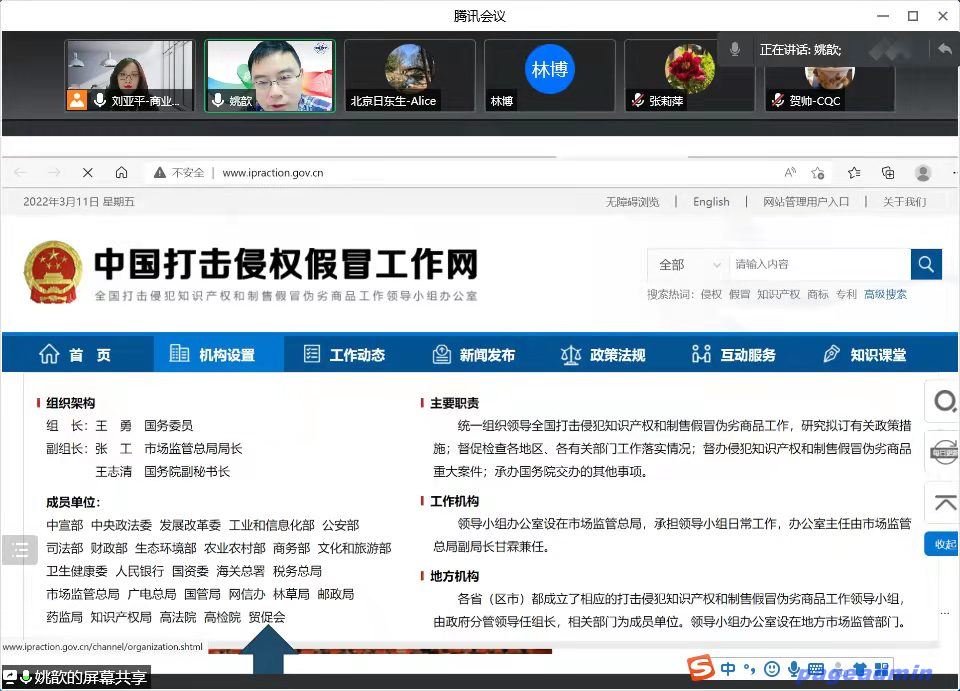The height and width of the screenshot is (691, 960).
Task: Stop loading the page in browser
Action: click(88, 173)
